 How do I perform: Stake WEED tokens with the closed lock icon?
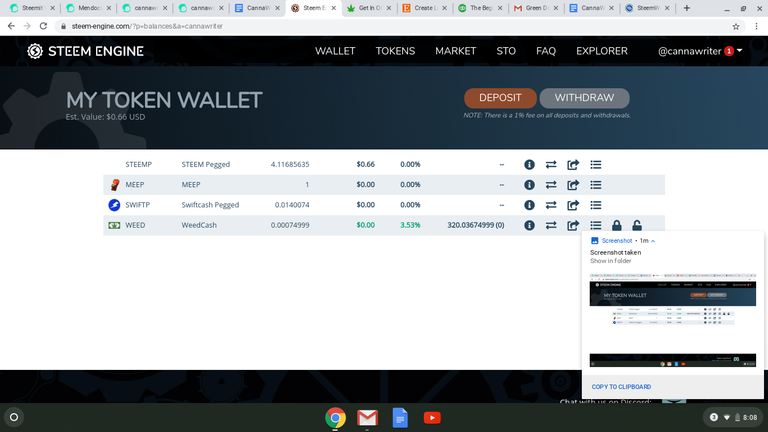click(617, 225)
